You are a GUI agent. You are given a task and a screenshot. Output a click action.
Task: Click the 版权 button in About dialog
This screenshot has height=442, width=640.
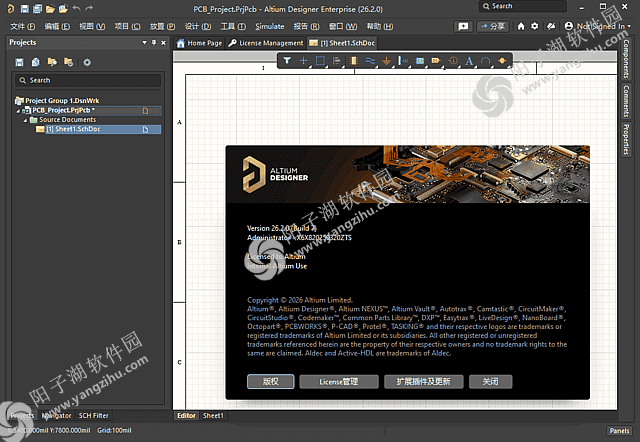[271, 382]
